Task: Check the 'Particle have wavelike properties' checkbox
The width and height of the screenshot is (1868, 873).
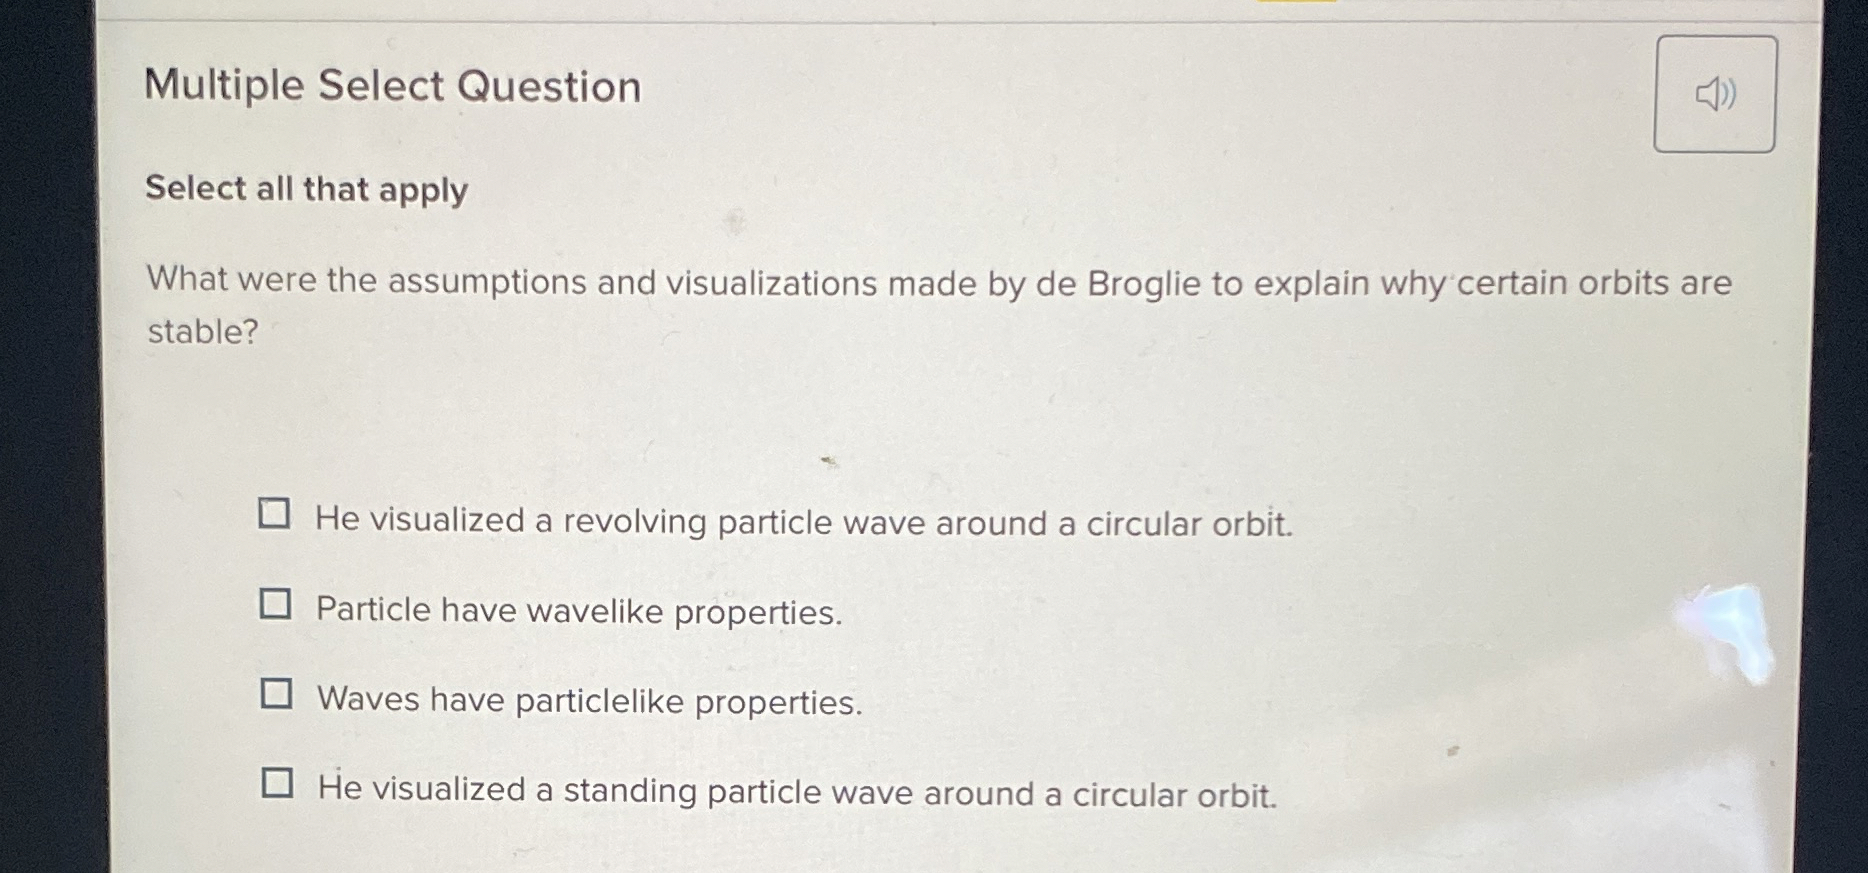Action: (277, 602)
